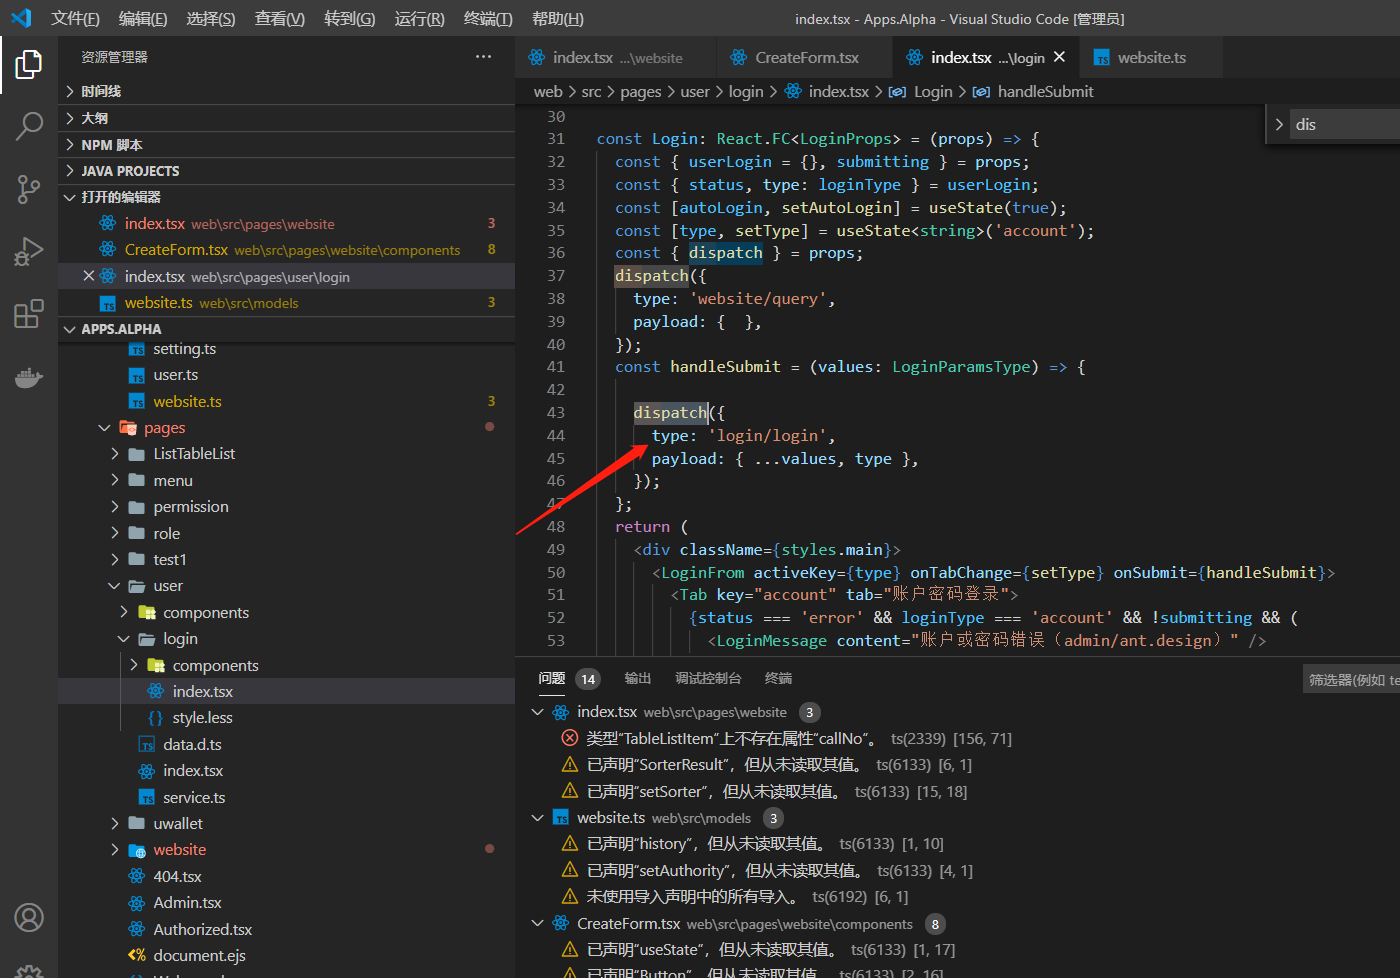Switch to the 调试控制台 panel tab
Screen dimensions: 1400x978
(707, 678)
